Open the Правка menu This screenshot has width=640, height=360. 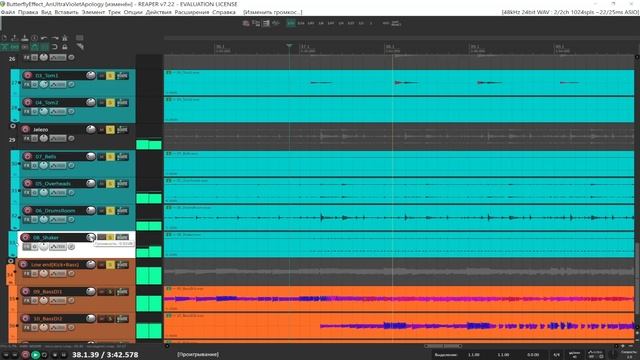[x=28, y=12]
